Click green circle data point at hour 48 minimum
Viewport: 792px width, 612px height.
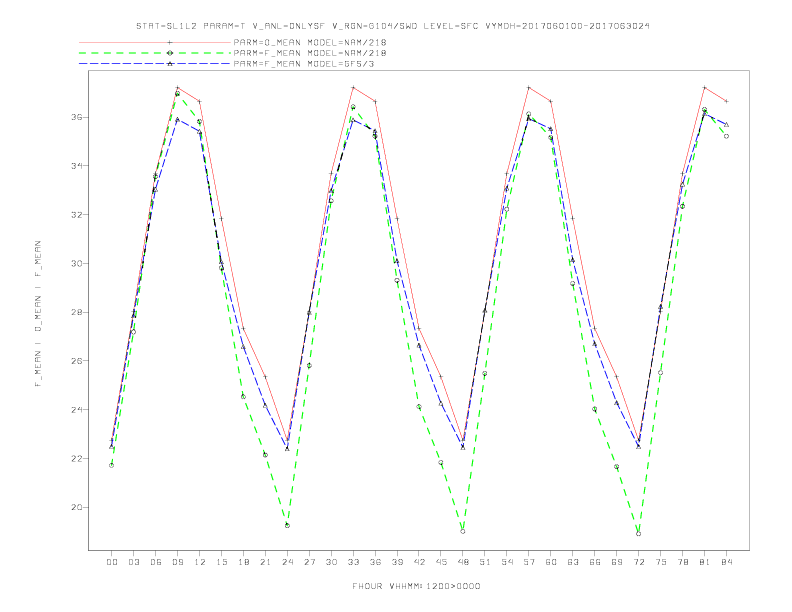point(463,531)
